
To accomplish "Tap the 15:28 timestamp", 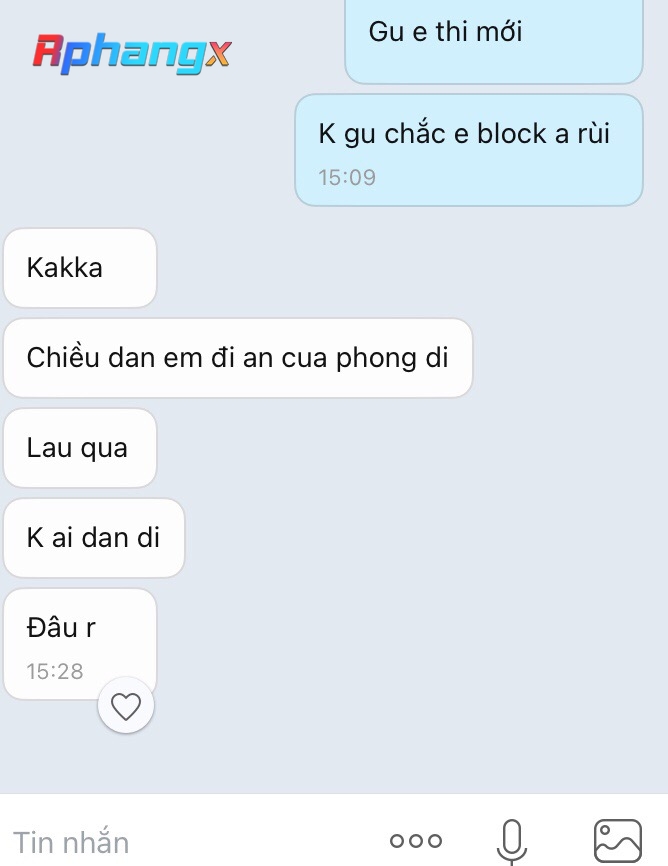I will [55, 672].
